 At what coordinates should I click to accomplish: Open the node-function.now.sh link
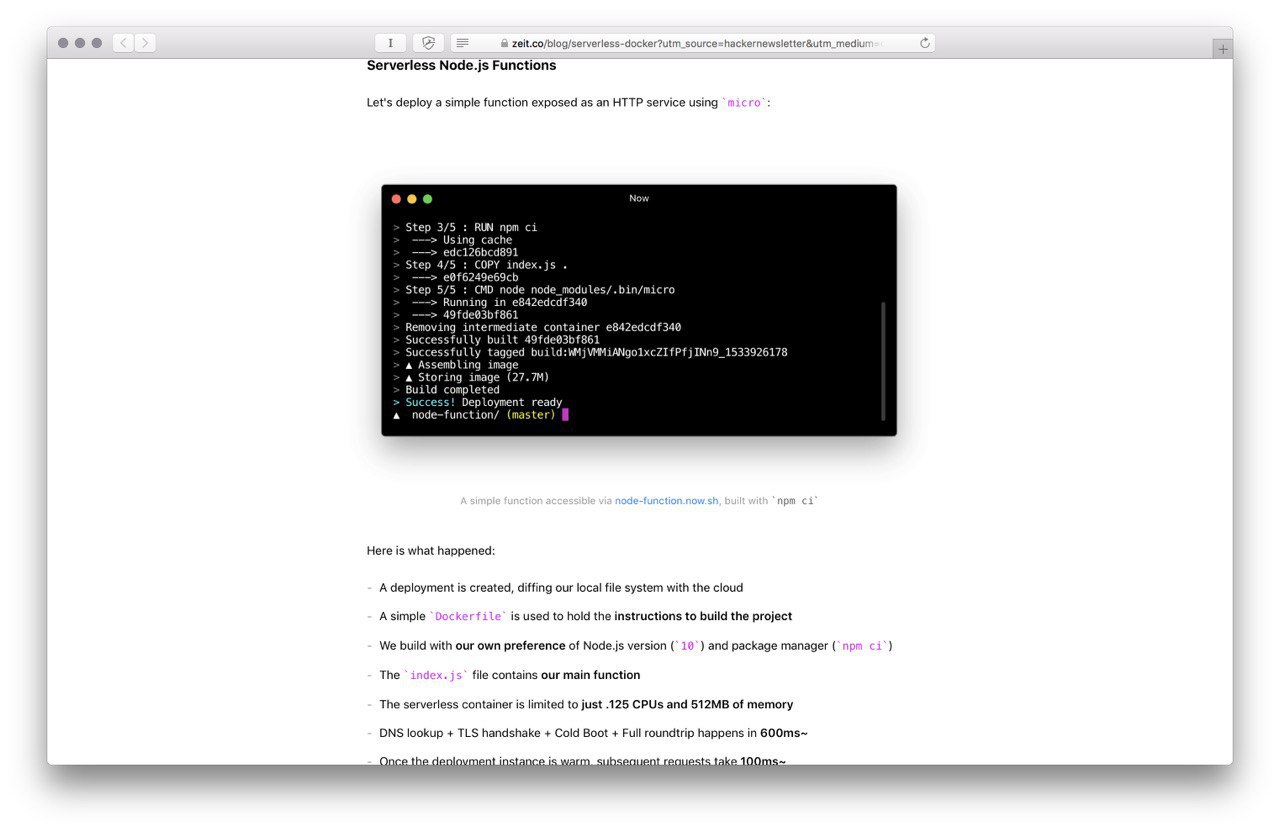(x=666, y=501)
